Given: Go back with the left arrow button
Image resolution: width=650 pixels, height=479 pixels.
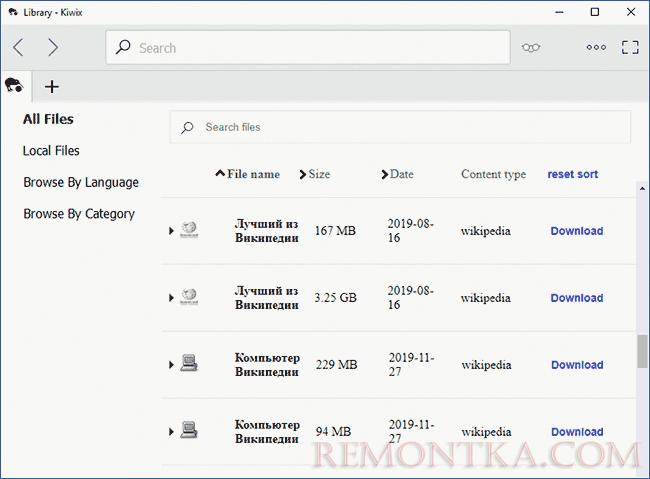Looking at the screenshot, I should click(18, 47).
